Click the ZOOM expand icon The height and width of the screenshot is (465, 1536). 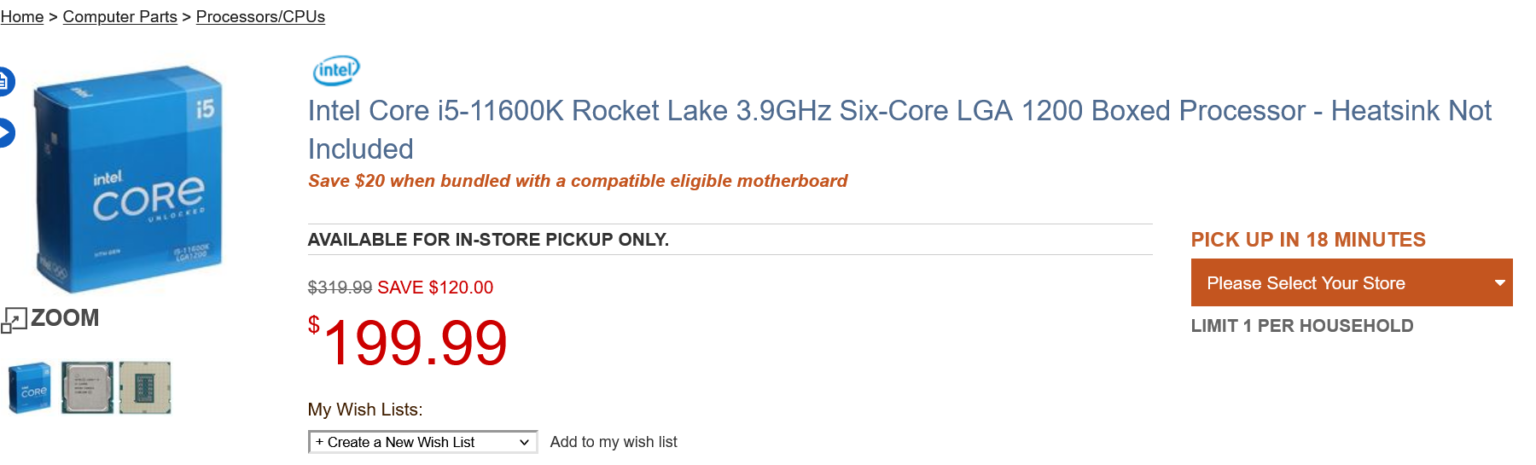[x=13, y=320]
